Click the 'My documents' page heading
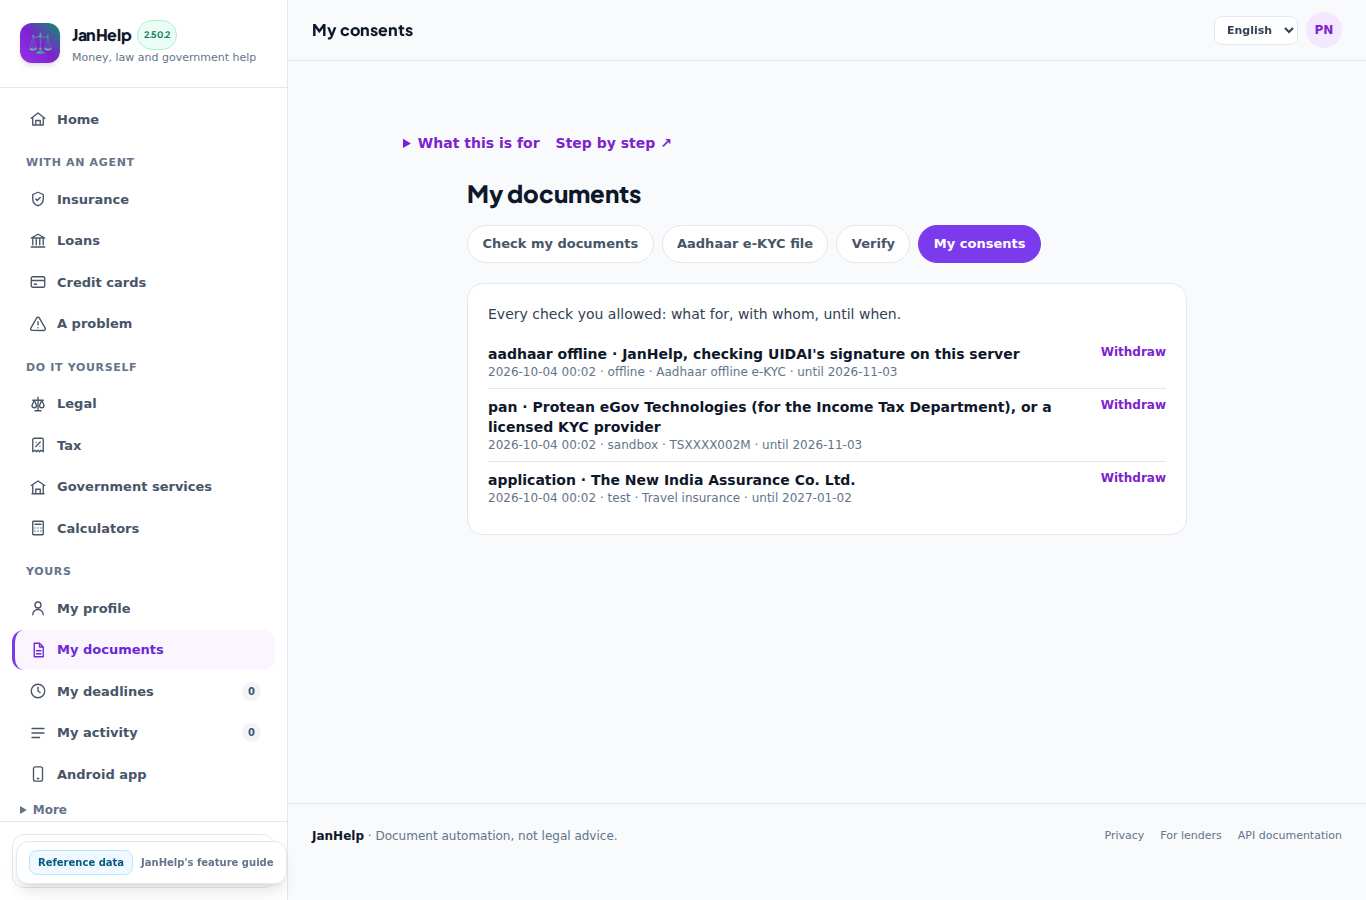Viewport: 1366px width, 900px height. coord(554,195)
